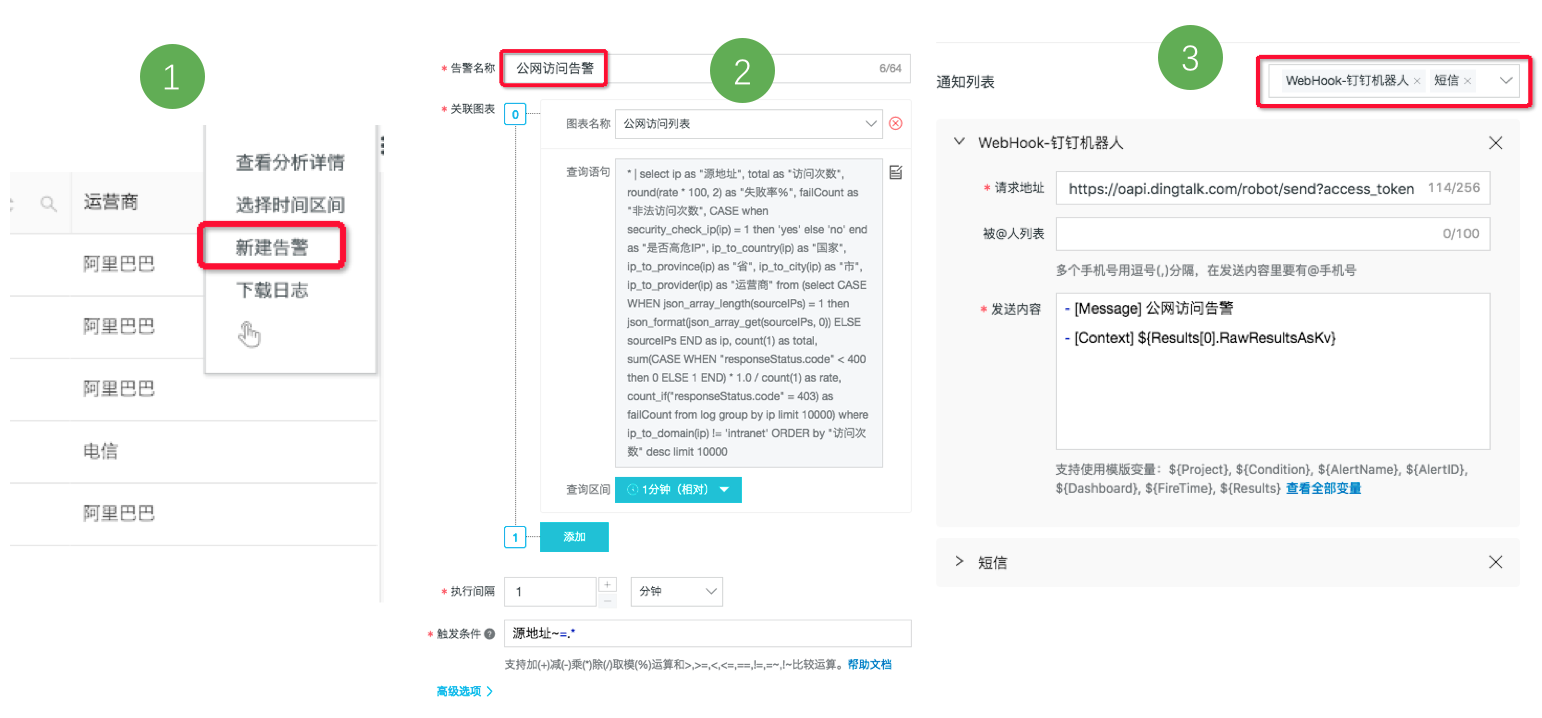Open 查看全部变量 link
Viewport: 1542px width, 718px height.
(1323, 488)
